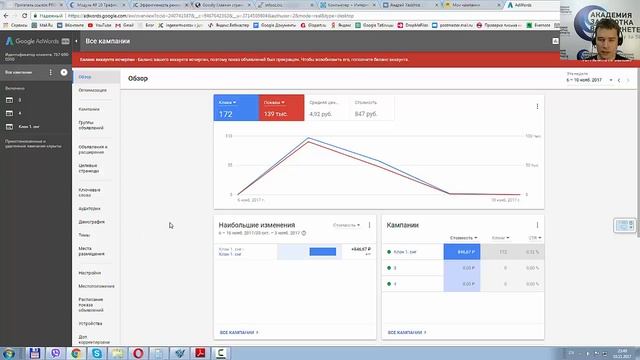Image resolution: width=640 pixels, height=360 pixels.
Task: Click the white circular button in campaigns sidebar
Action: 64,72
